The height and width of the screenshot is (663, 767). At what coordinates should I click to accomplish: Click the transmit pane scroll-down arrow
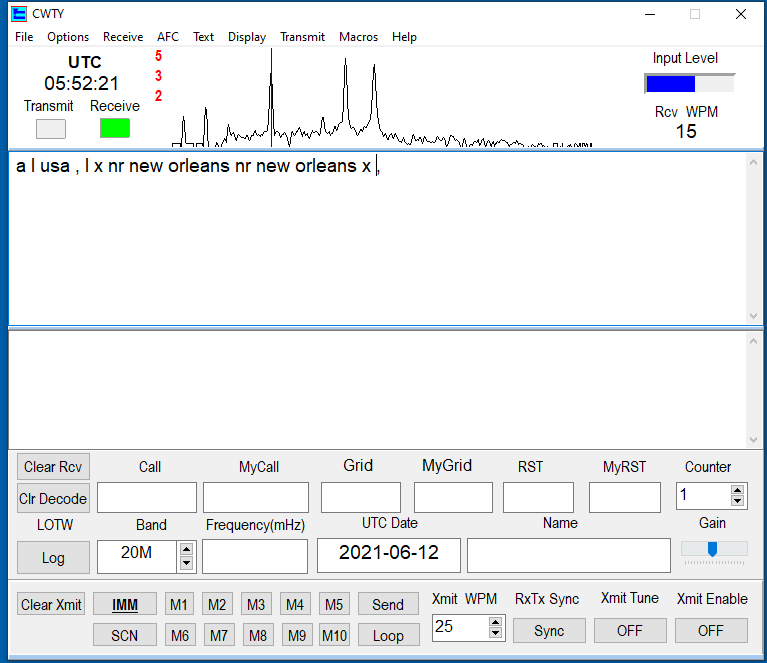click(x=753, y=440)
